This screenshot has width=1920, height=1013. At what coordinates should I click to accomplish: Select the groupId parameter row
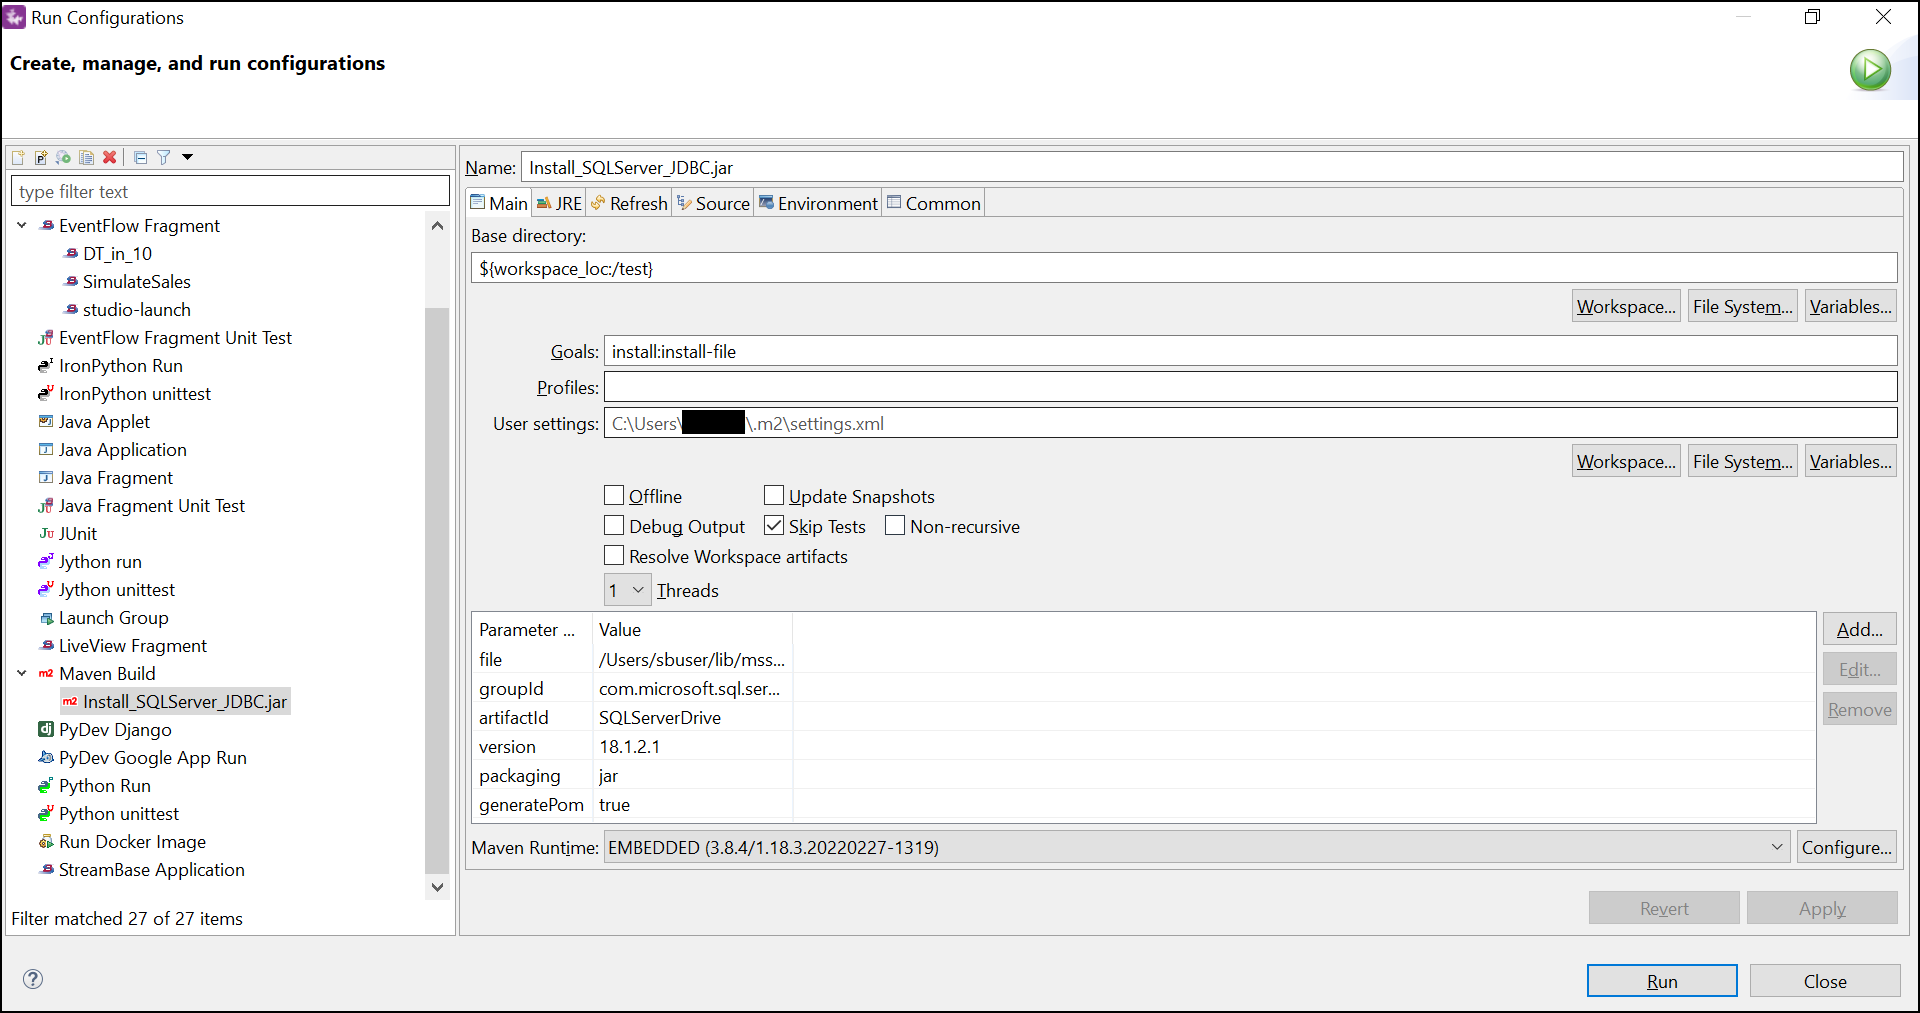(1143, 689)
